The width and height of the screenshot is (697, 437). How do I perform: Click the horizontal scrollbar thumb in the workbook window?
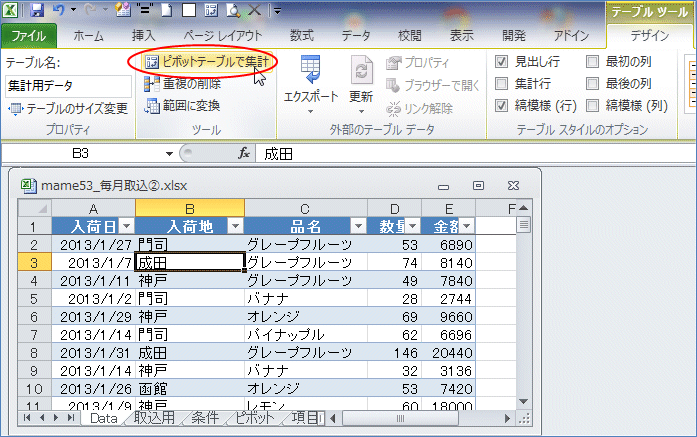click(x=400, y=418)
